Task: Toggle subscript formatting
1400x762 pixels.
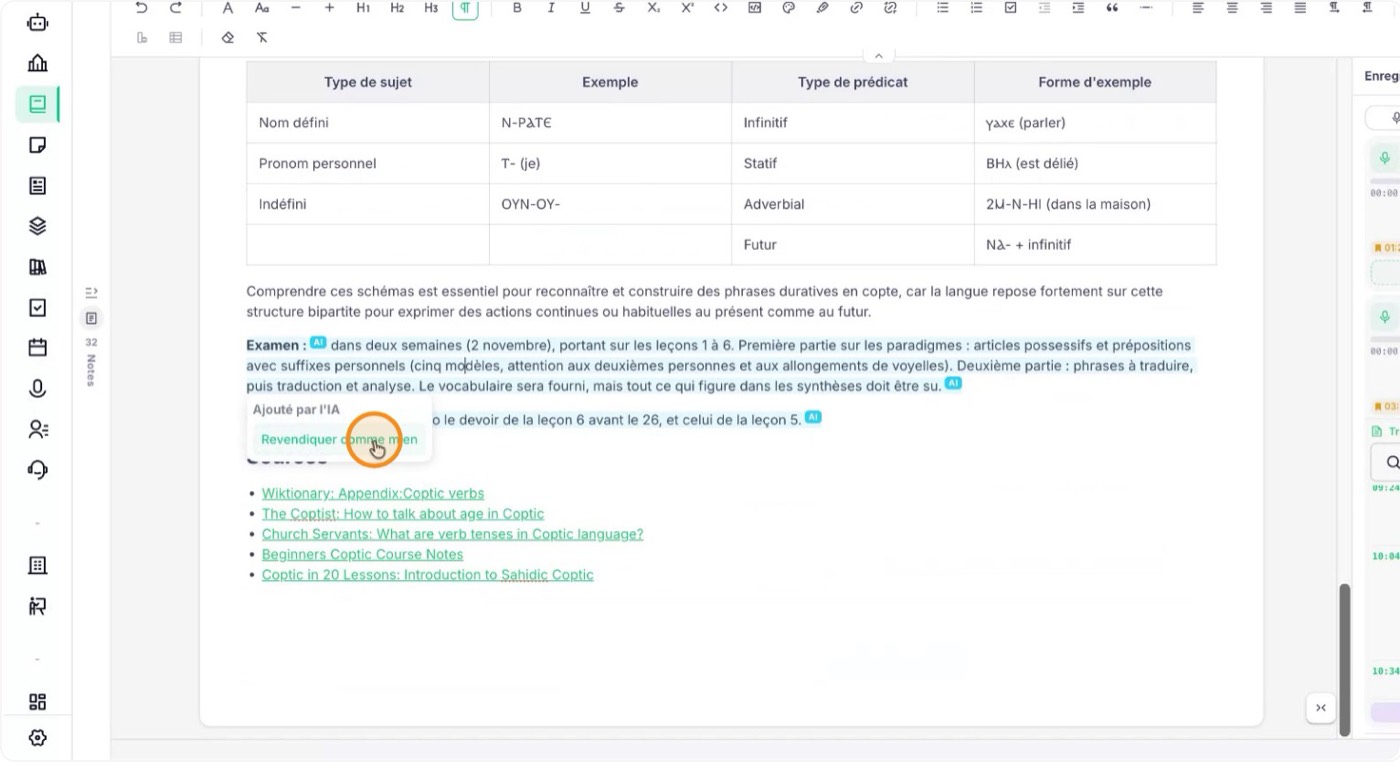Action: pos(653,8)
